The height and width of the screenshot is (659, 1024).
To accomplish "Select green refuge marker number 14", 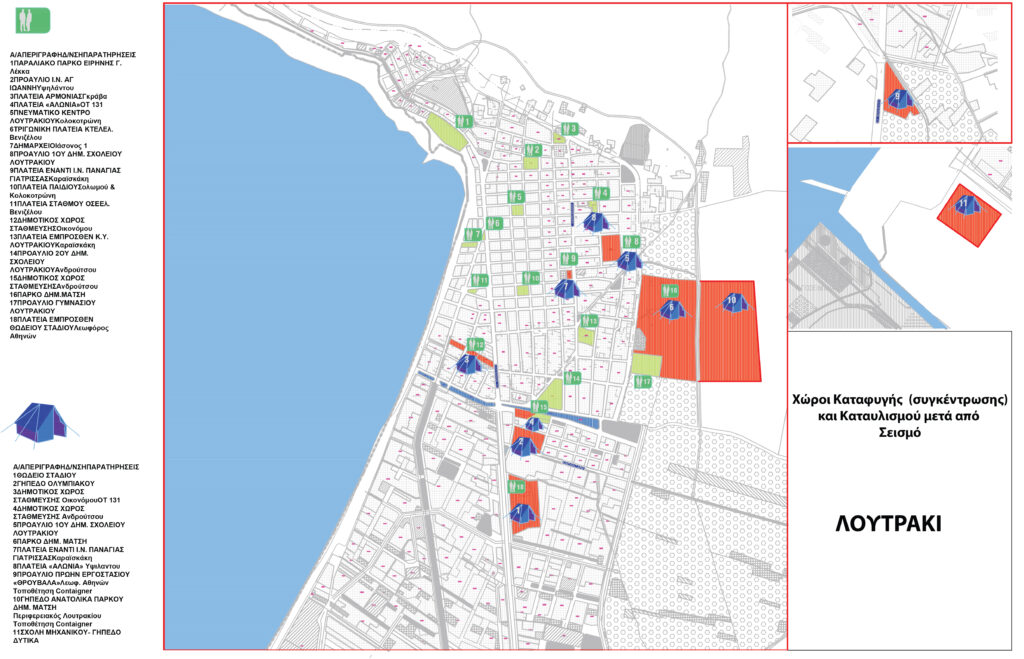I will pyautogui.click(x=571, y=379).
